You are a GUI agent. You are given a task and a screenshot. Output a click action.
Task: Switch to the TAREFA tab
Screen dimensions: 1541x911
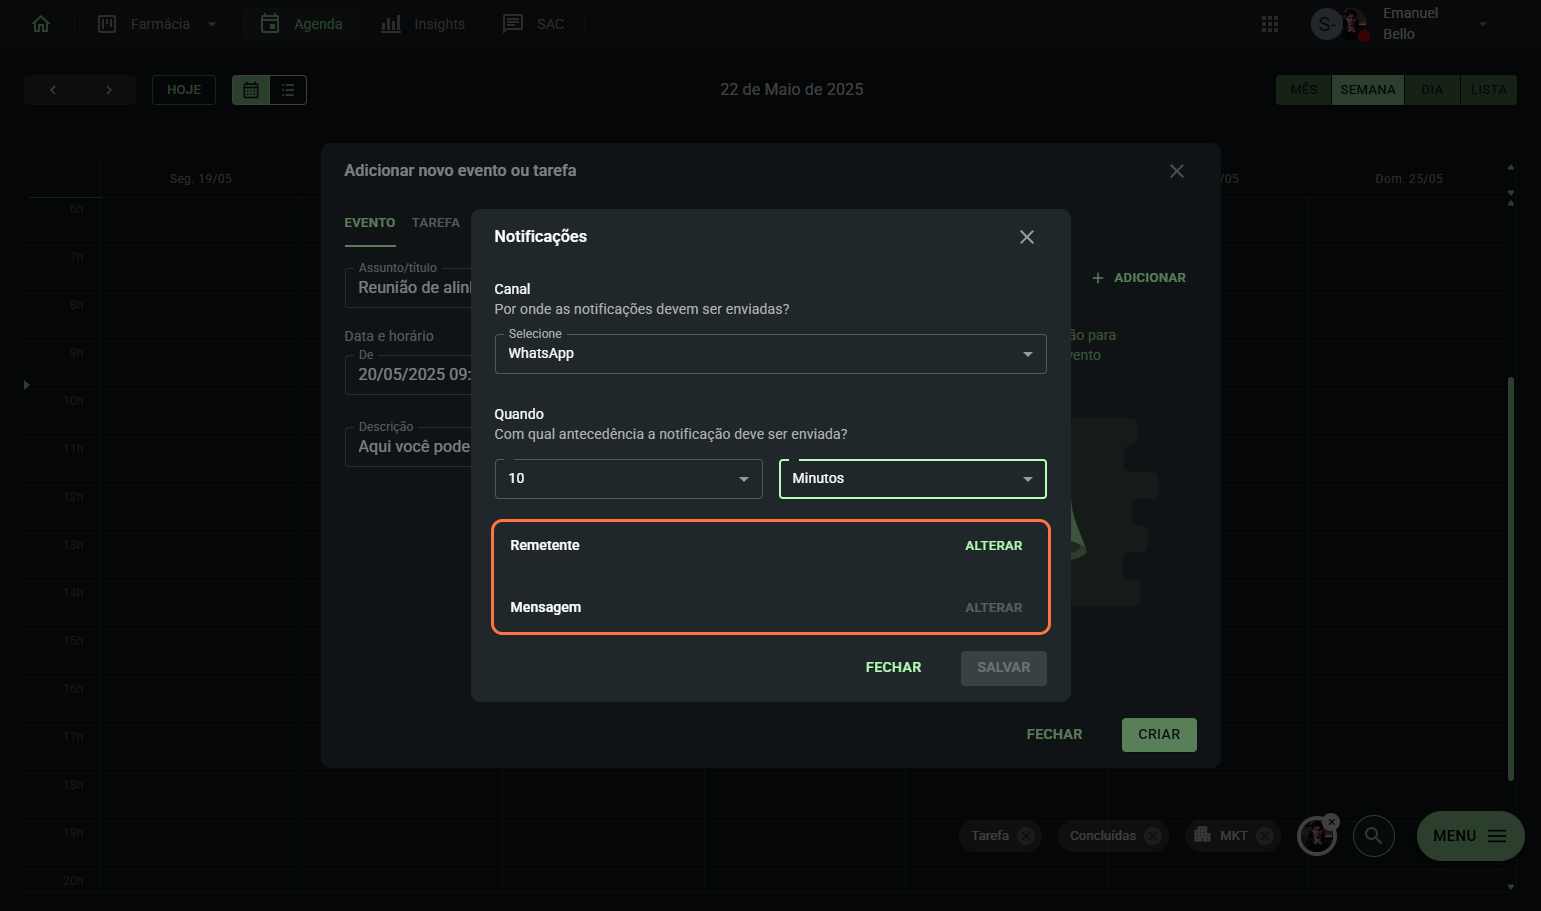coord(436,223)
